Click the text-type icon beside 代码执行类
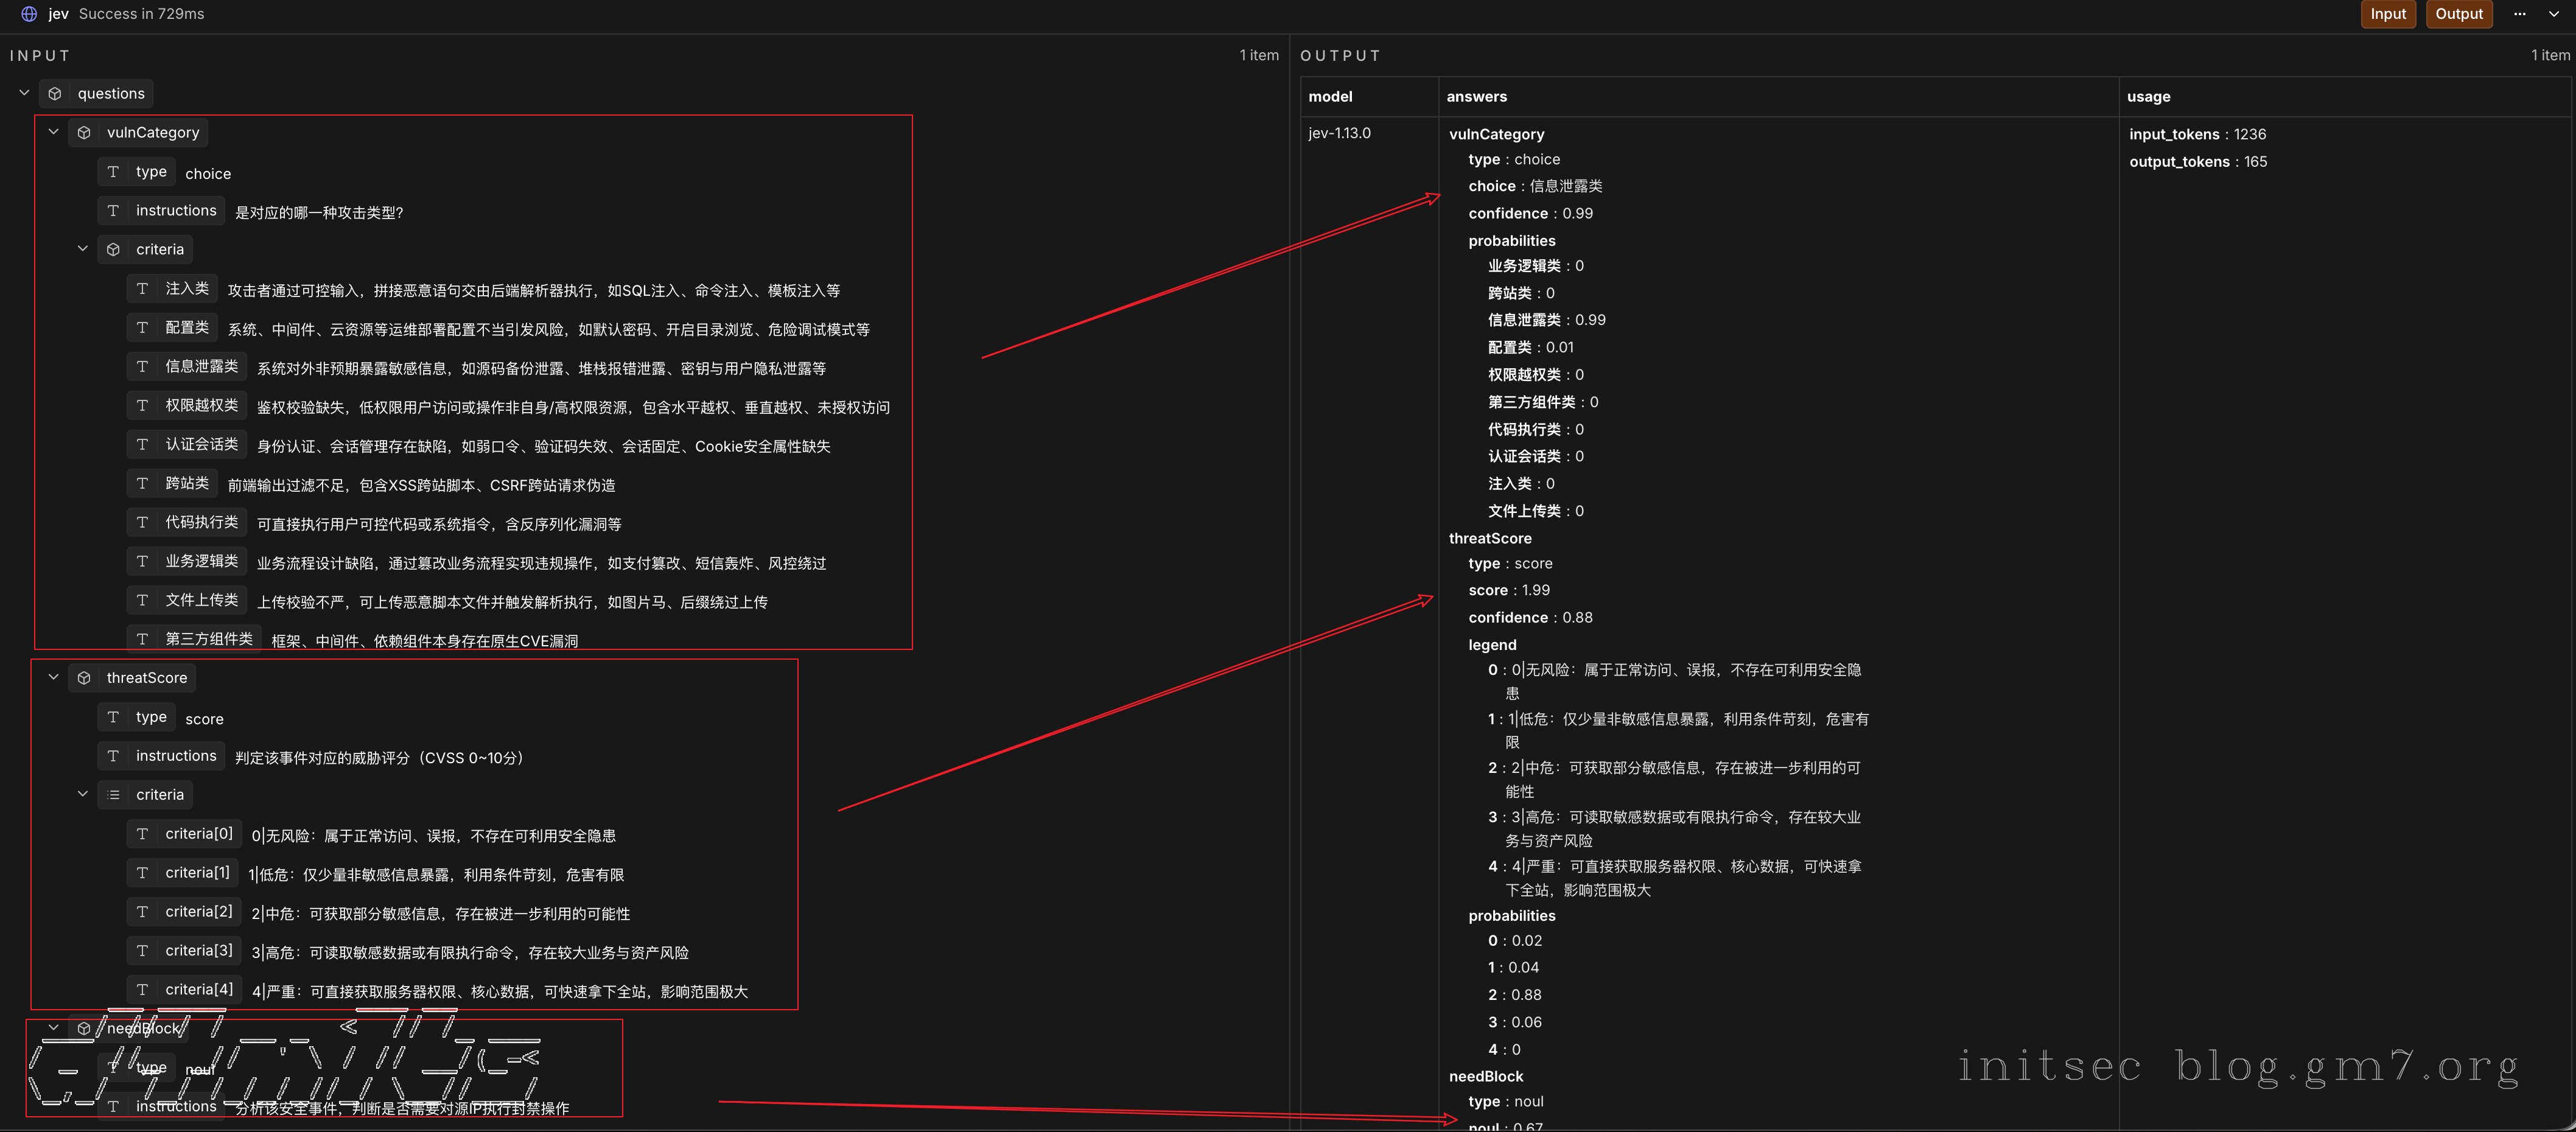The width and height of the screenshot is (2576, 1132). click(142, 522)
